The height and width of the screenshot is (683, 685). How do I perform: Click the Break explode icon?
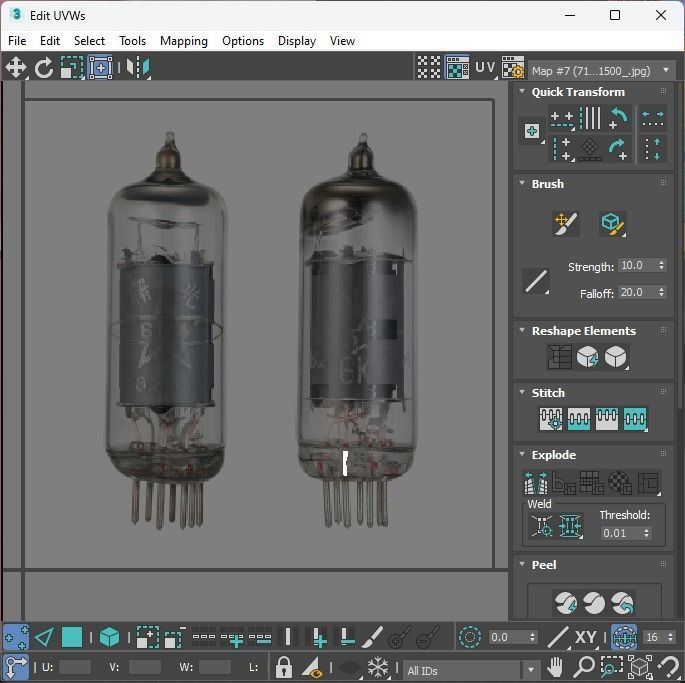point(535,482)
